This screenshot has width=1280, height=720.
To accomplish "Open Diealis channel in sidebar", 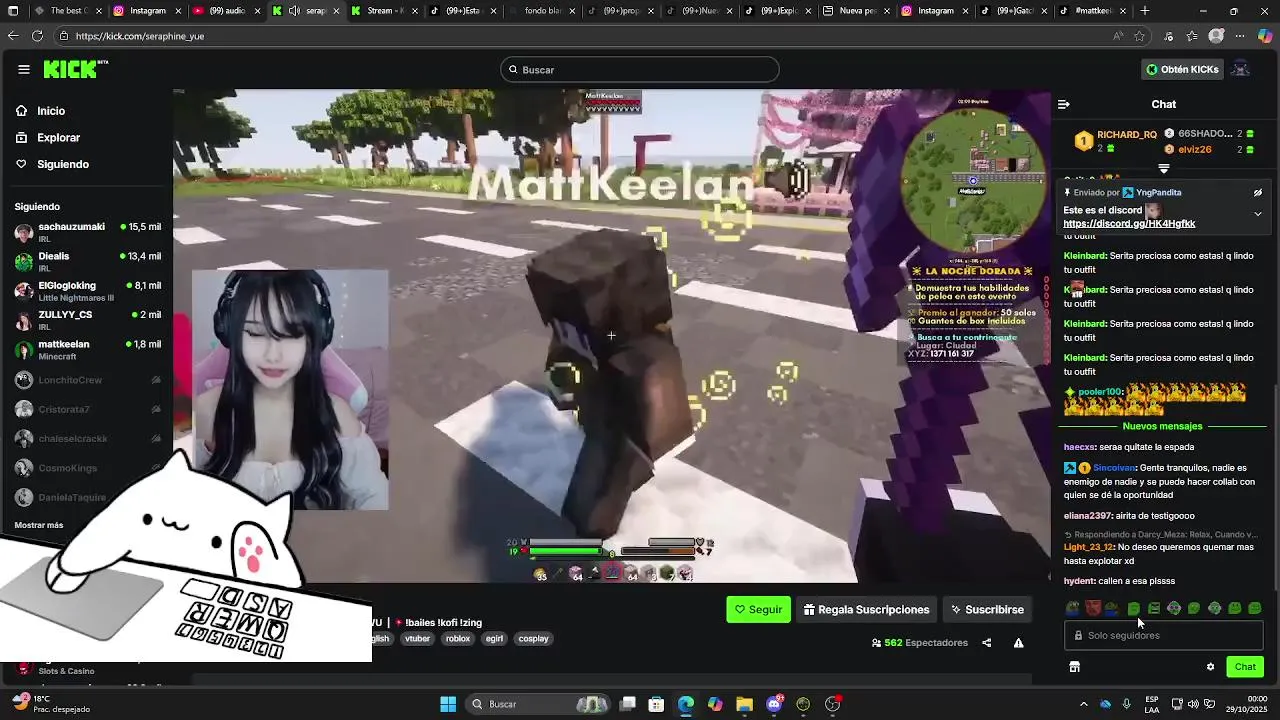I will pyautogui.click(x=88, y=262).
